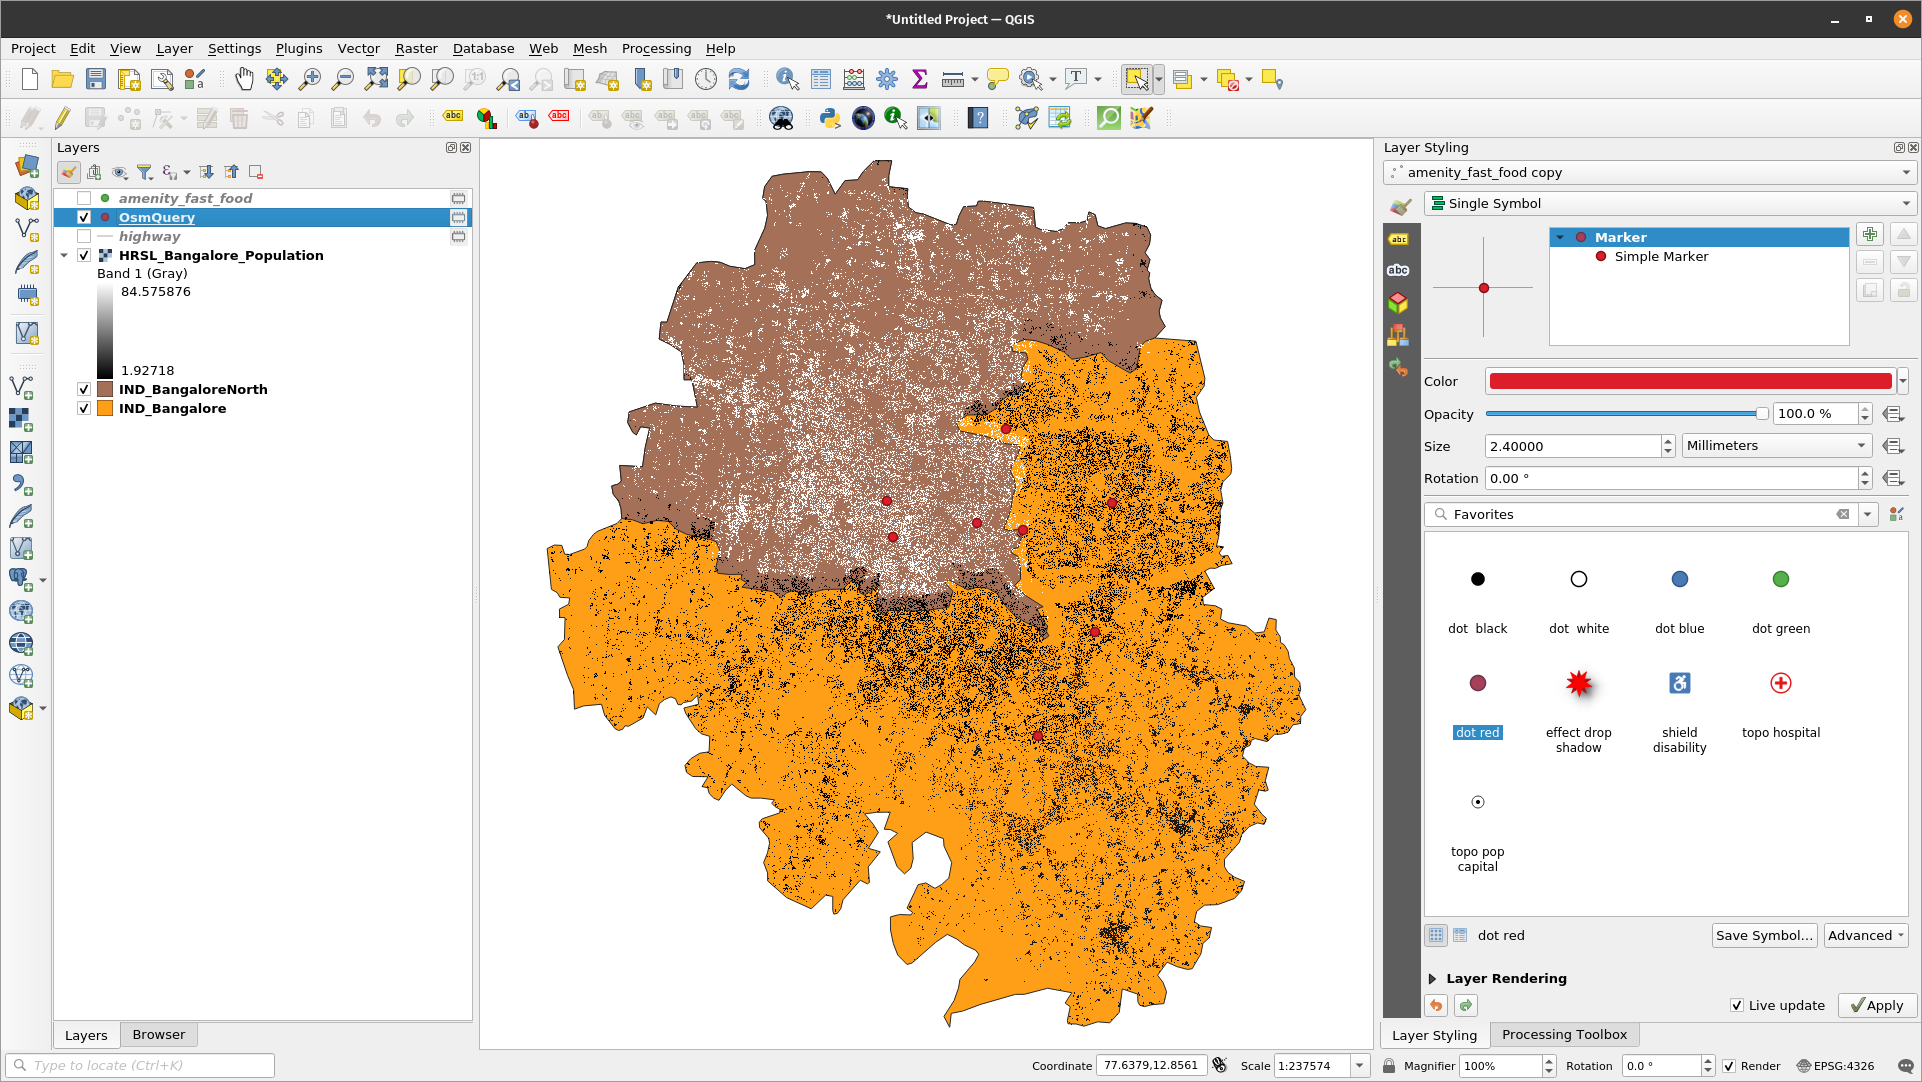Choose the dot blue symbol thumbnail
Viewport: 1922px width, 1082px height.
point(1679,579)
